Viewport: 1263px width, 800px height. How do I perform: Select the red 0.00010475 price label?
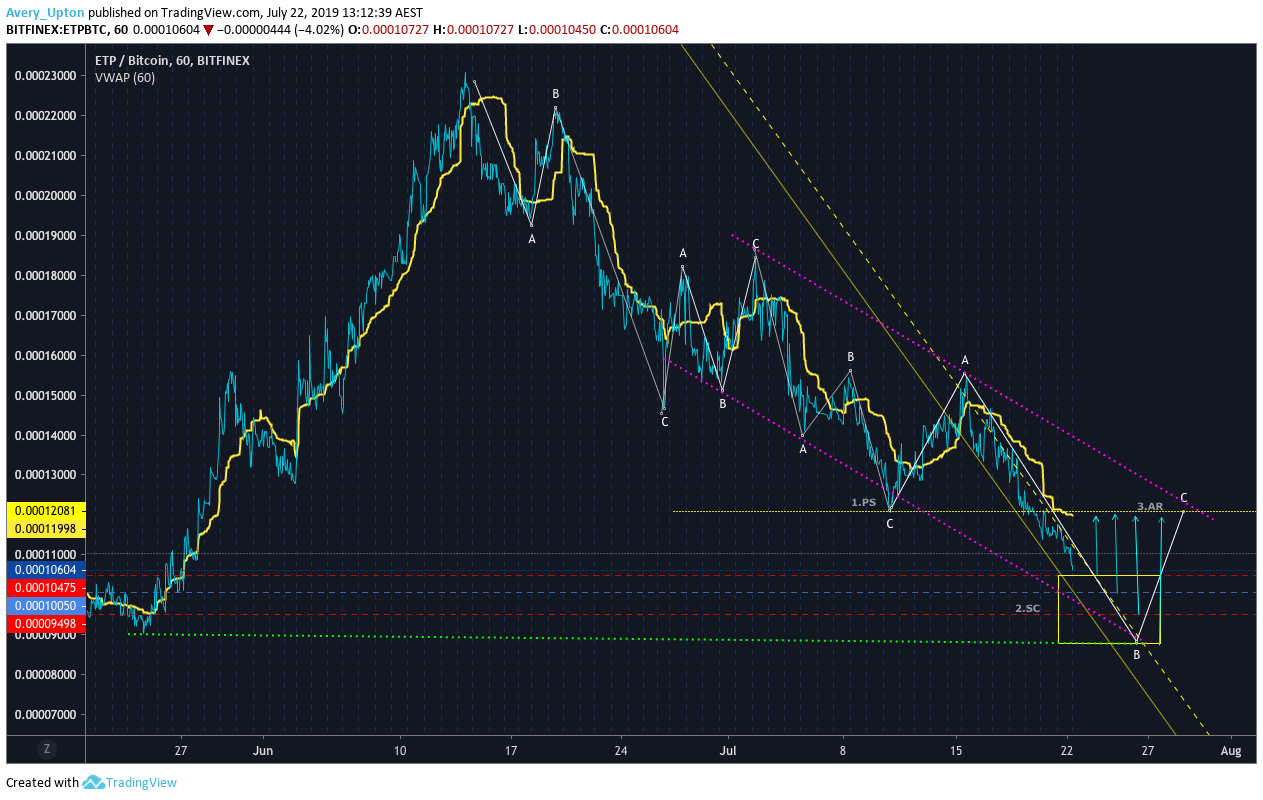[x=46, y=587]
